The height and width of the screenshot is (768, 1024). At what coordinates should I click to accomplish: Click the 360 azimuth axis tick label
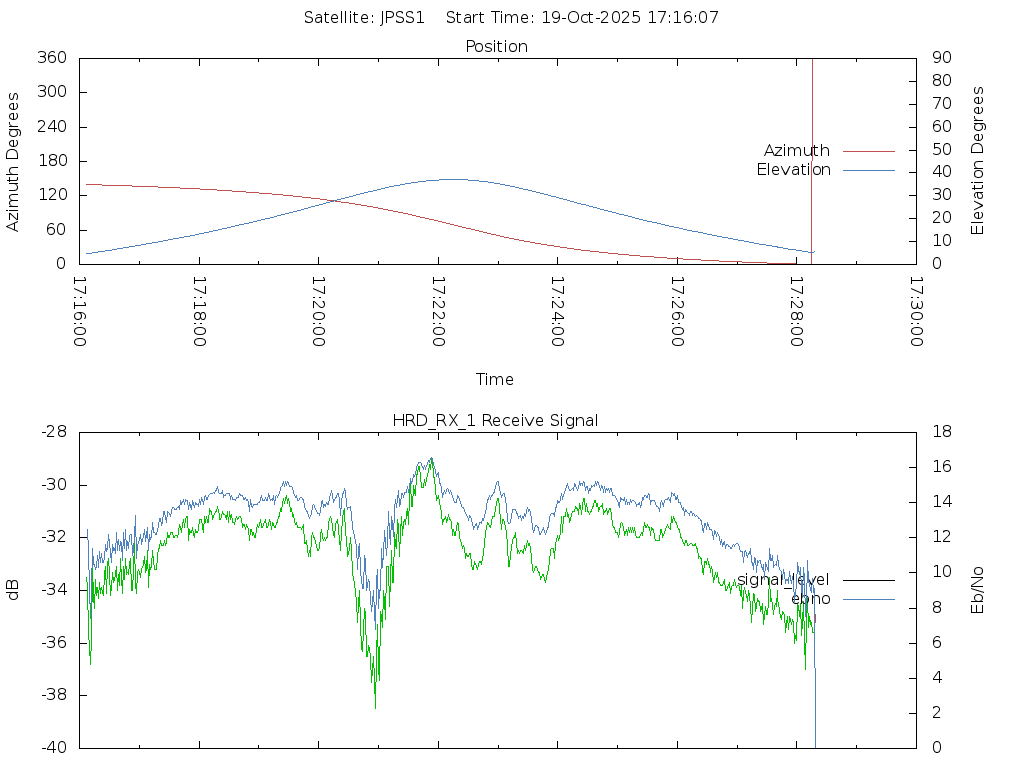pyautogui.click(x=51, y=58)
